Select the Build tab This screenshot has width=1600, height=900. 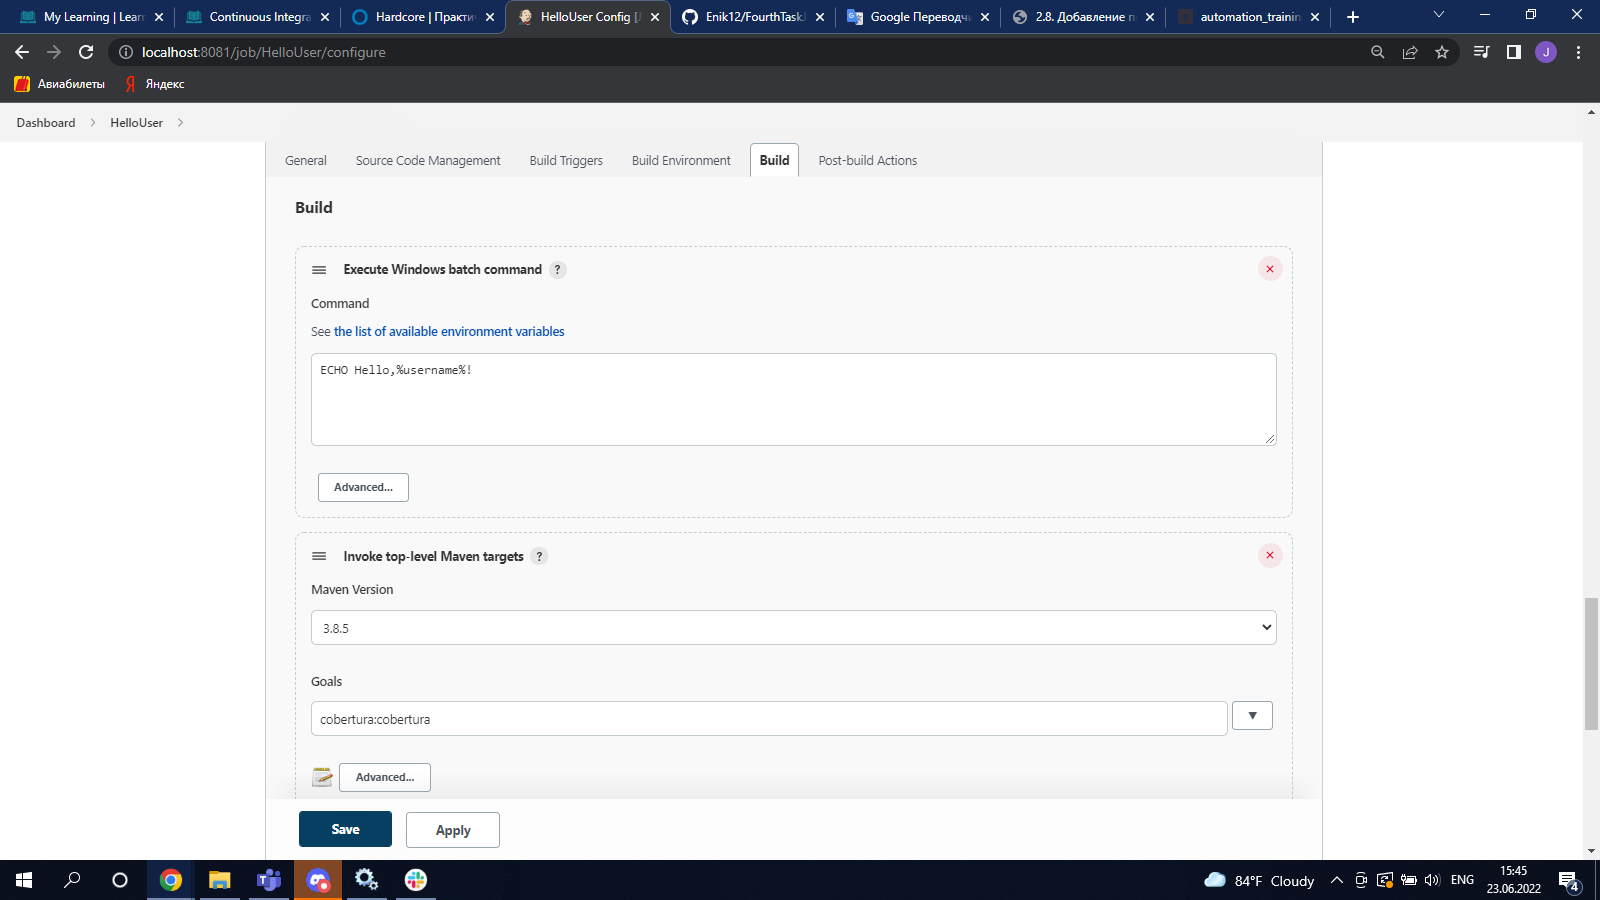point(774,160)
